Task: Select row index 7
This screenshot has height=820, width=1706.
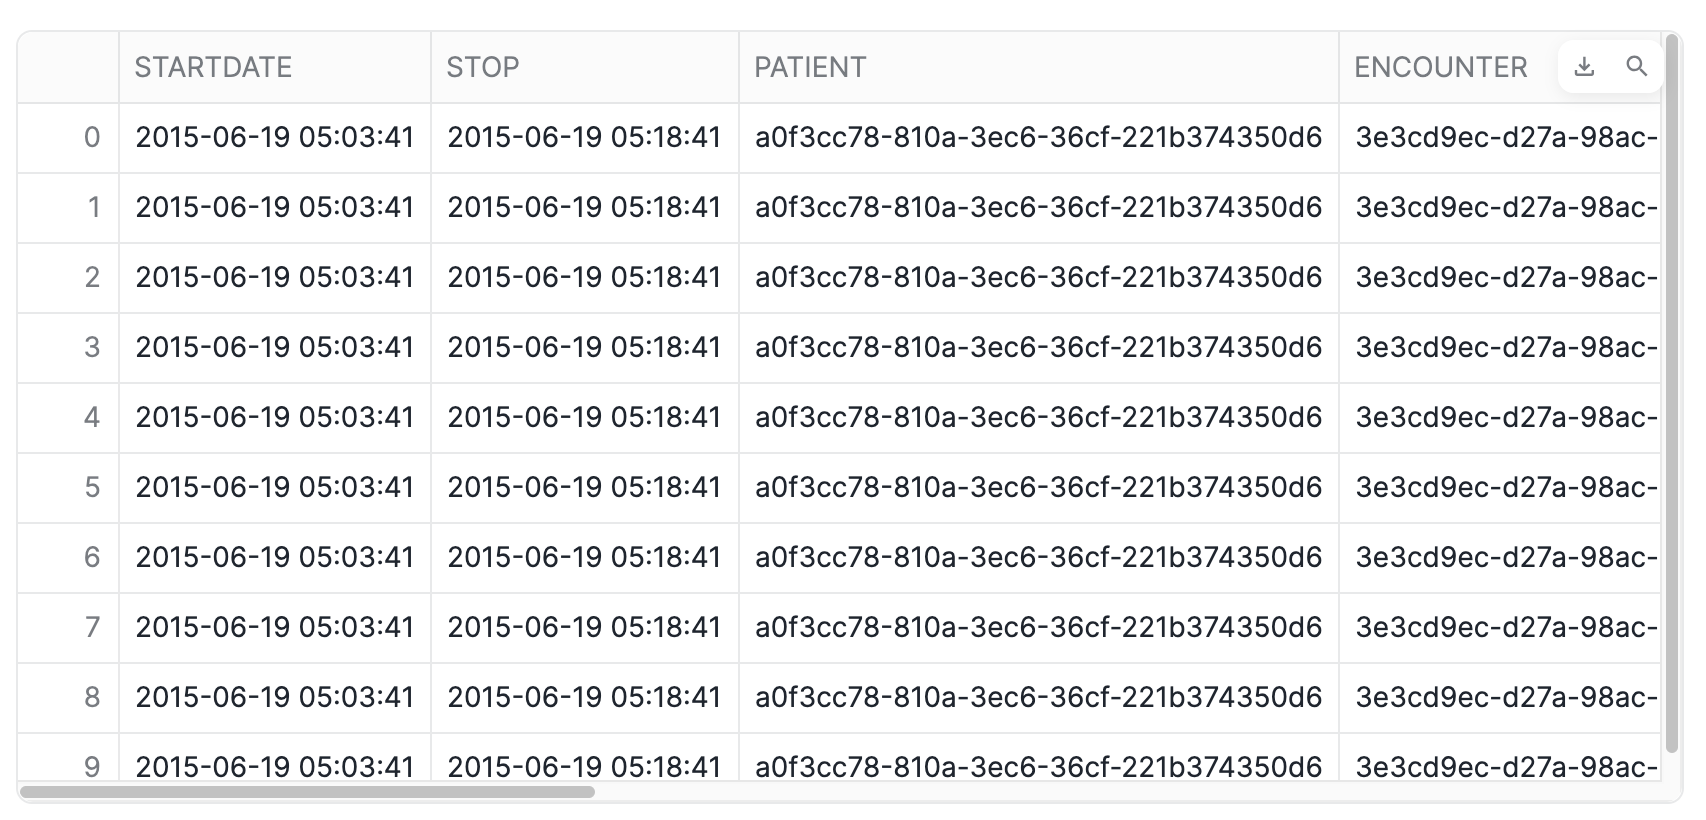Action: pos(68,628)
